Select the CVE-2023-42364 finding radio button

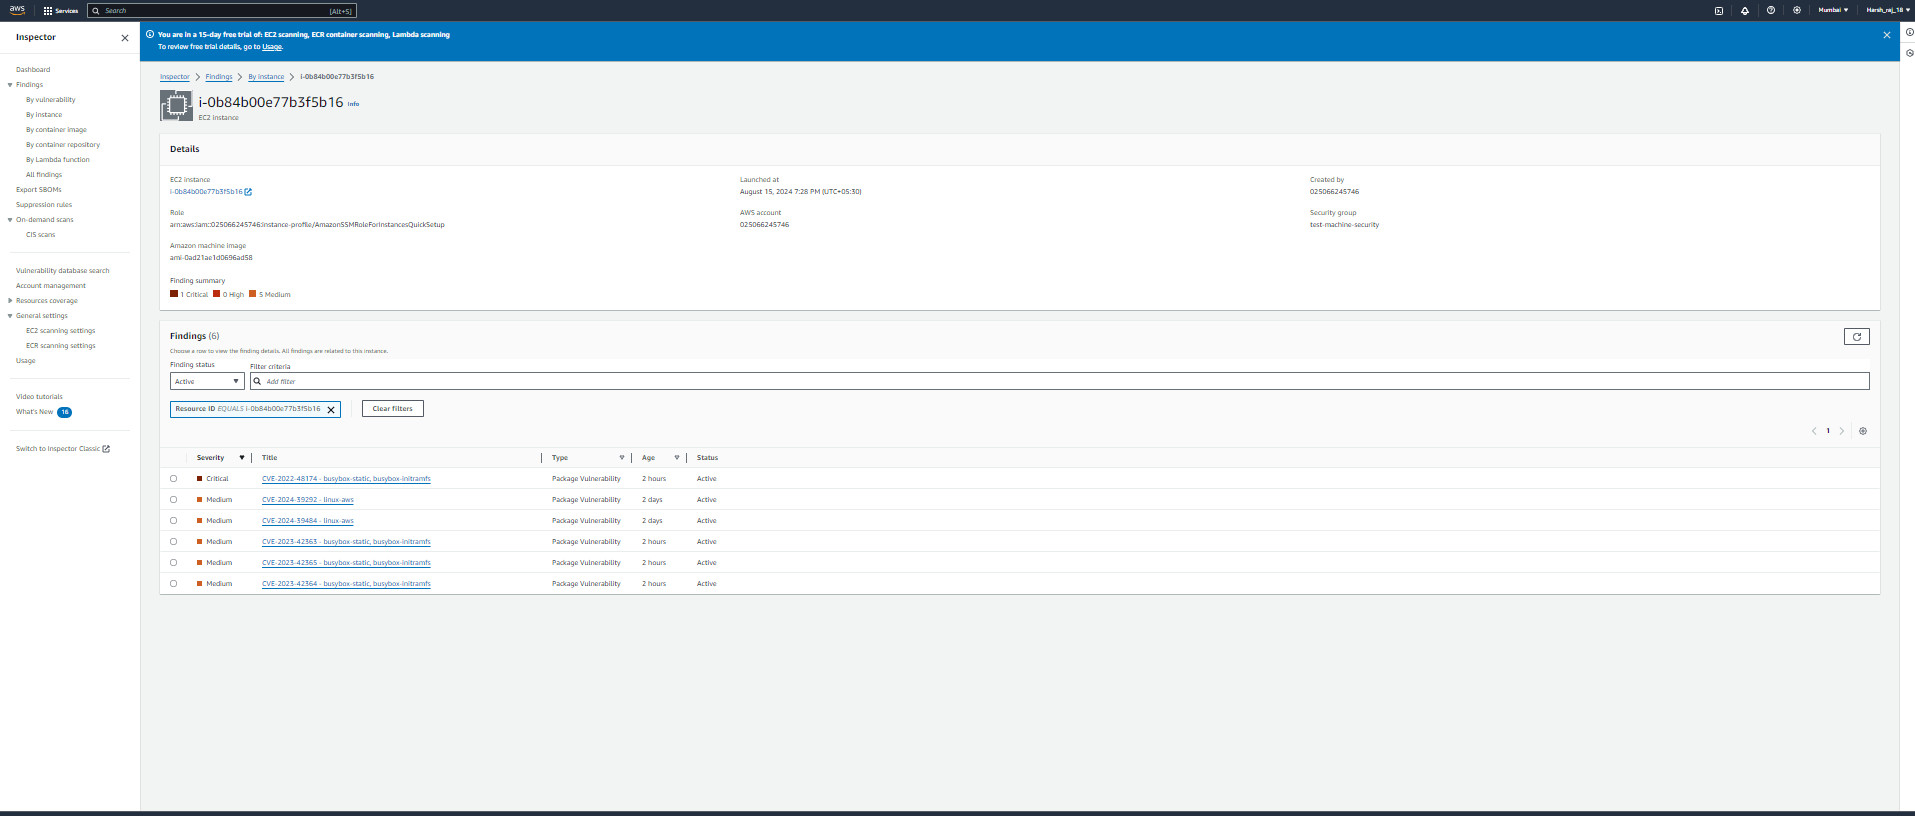coord(173,584)
